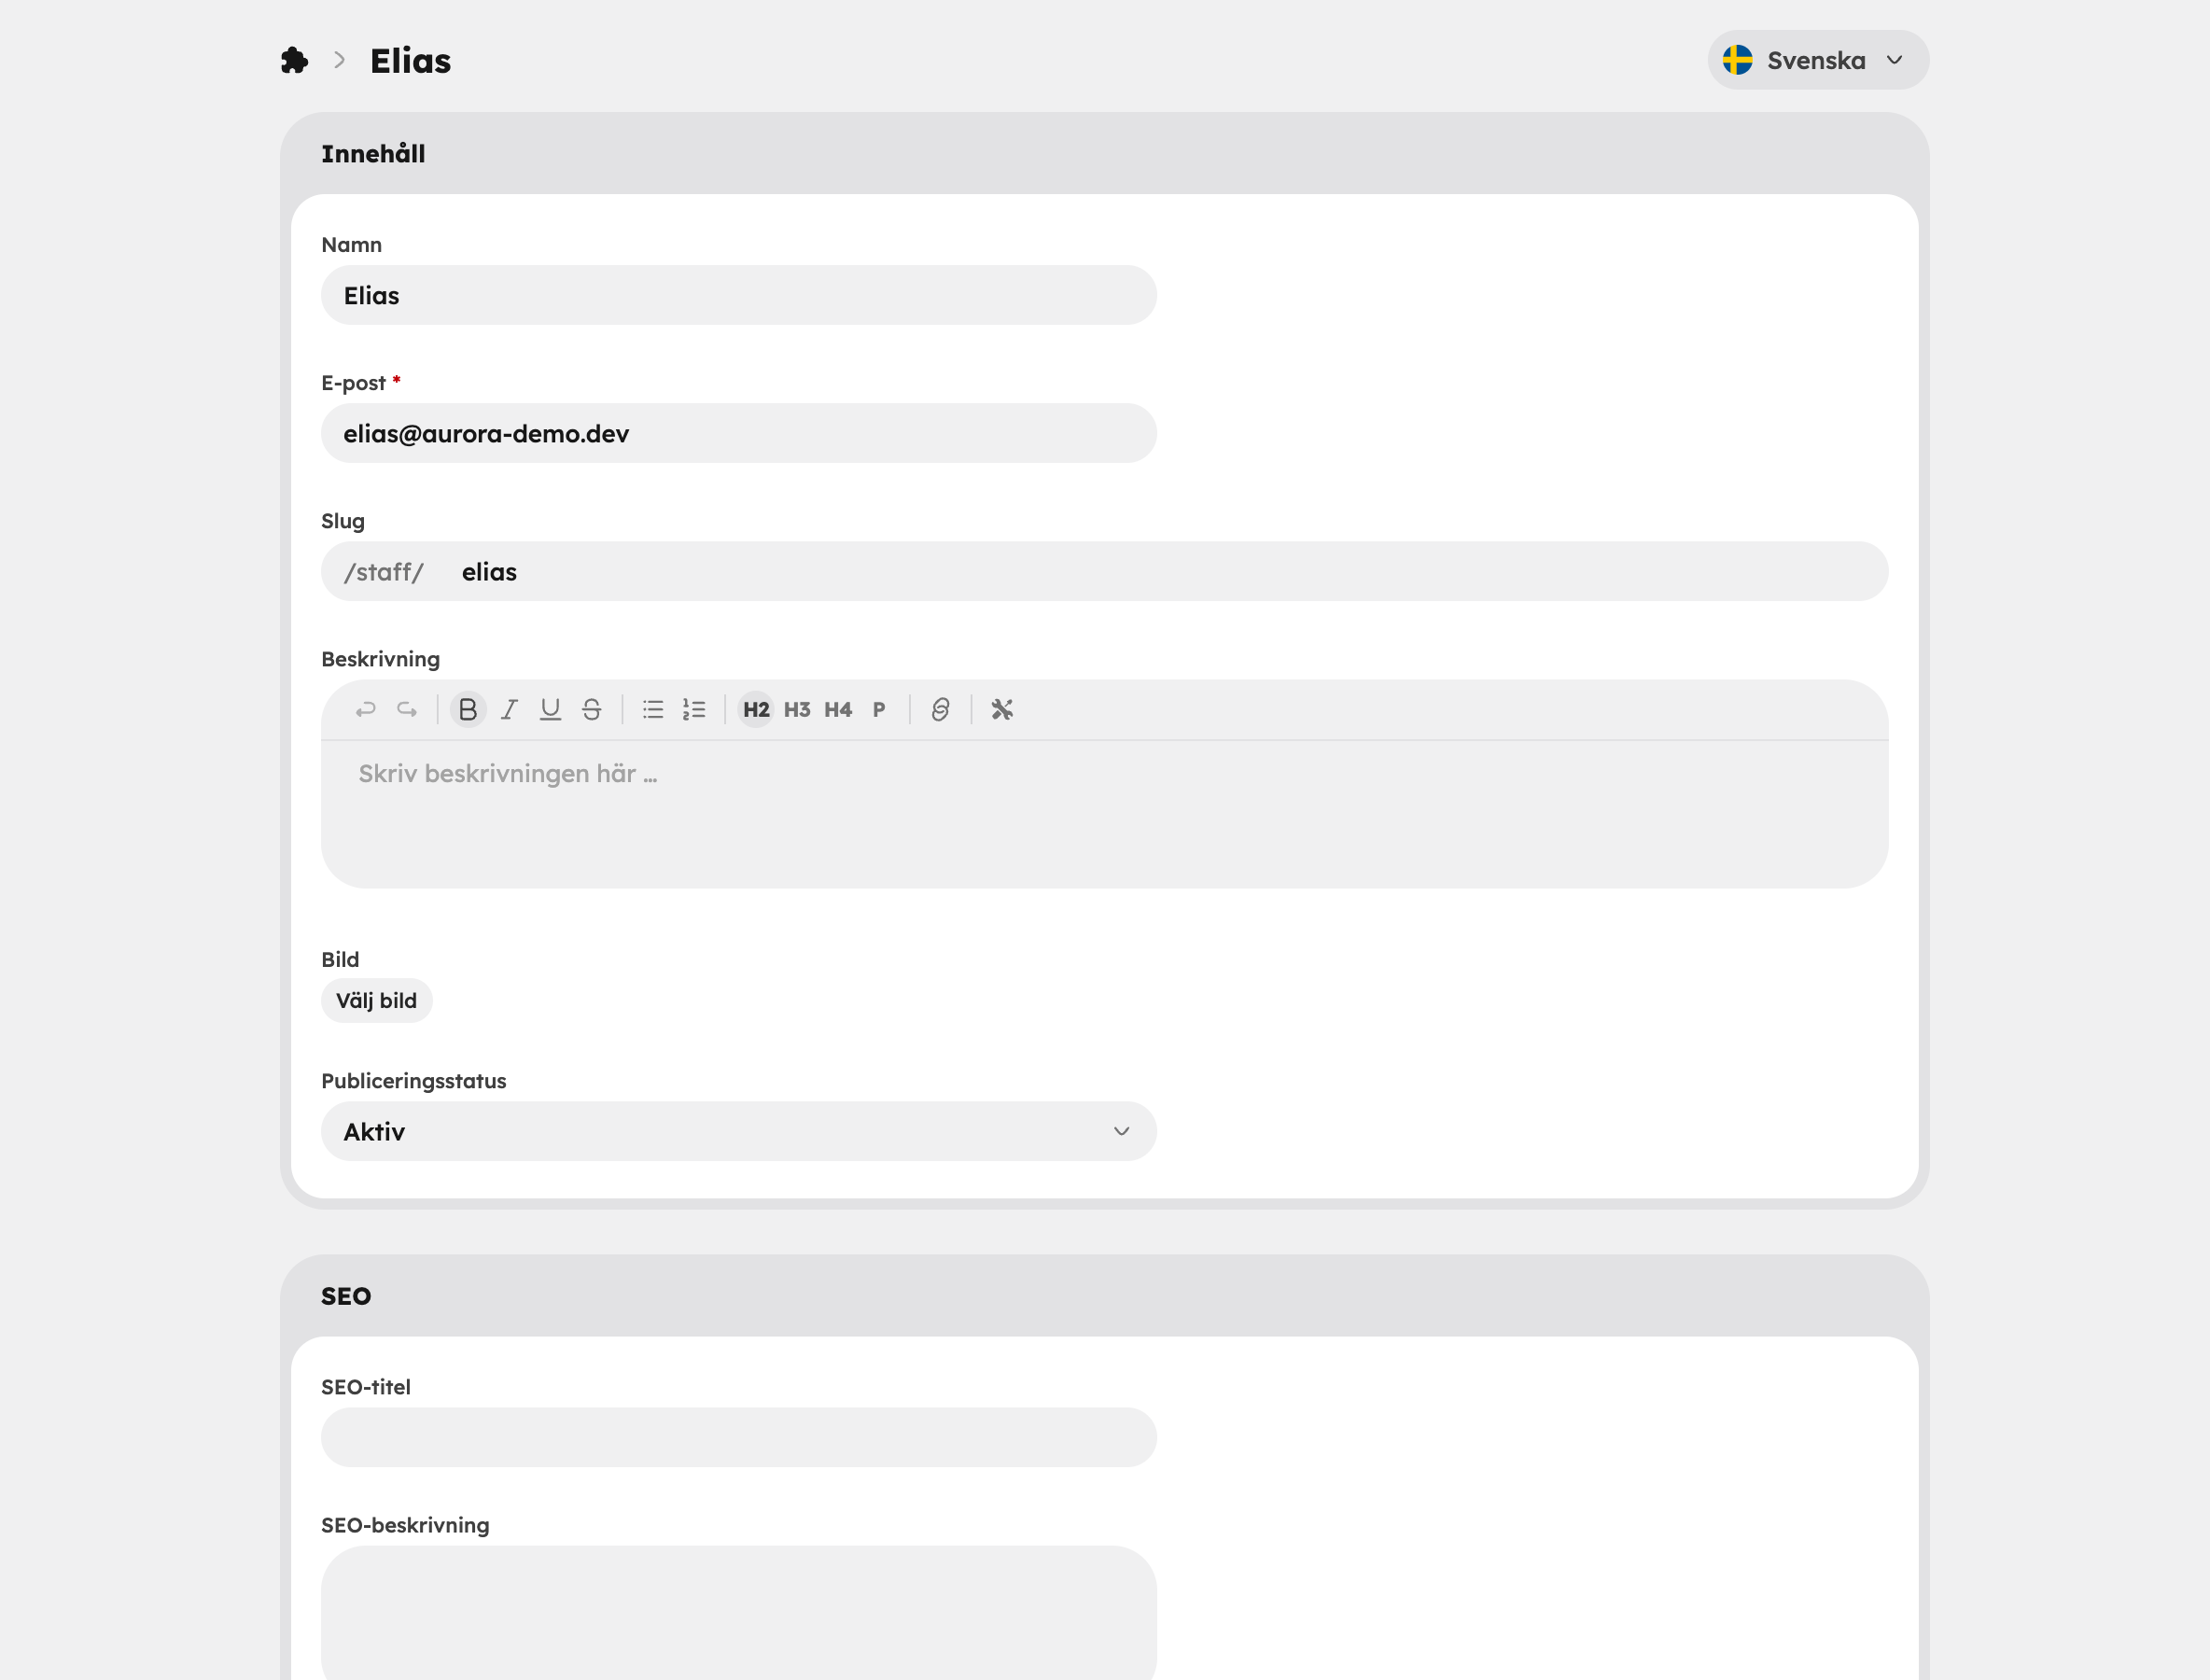Click the SEO-beskrivning text area
Image resolution: width=2210 pixels, height=1680 pixels.
pos(739,1612)
